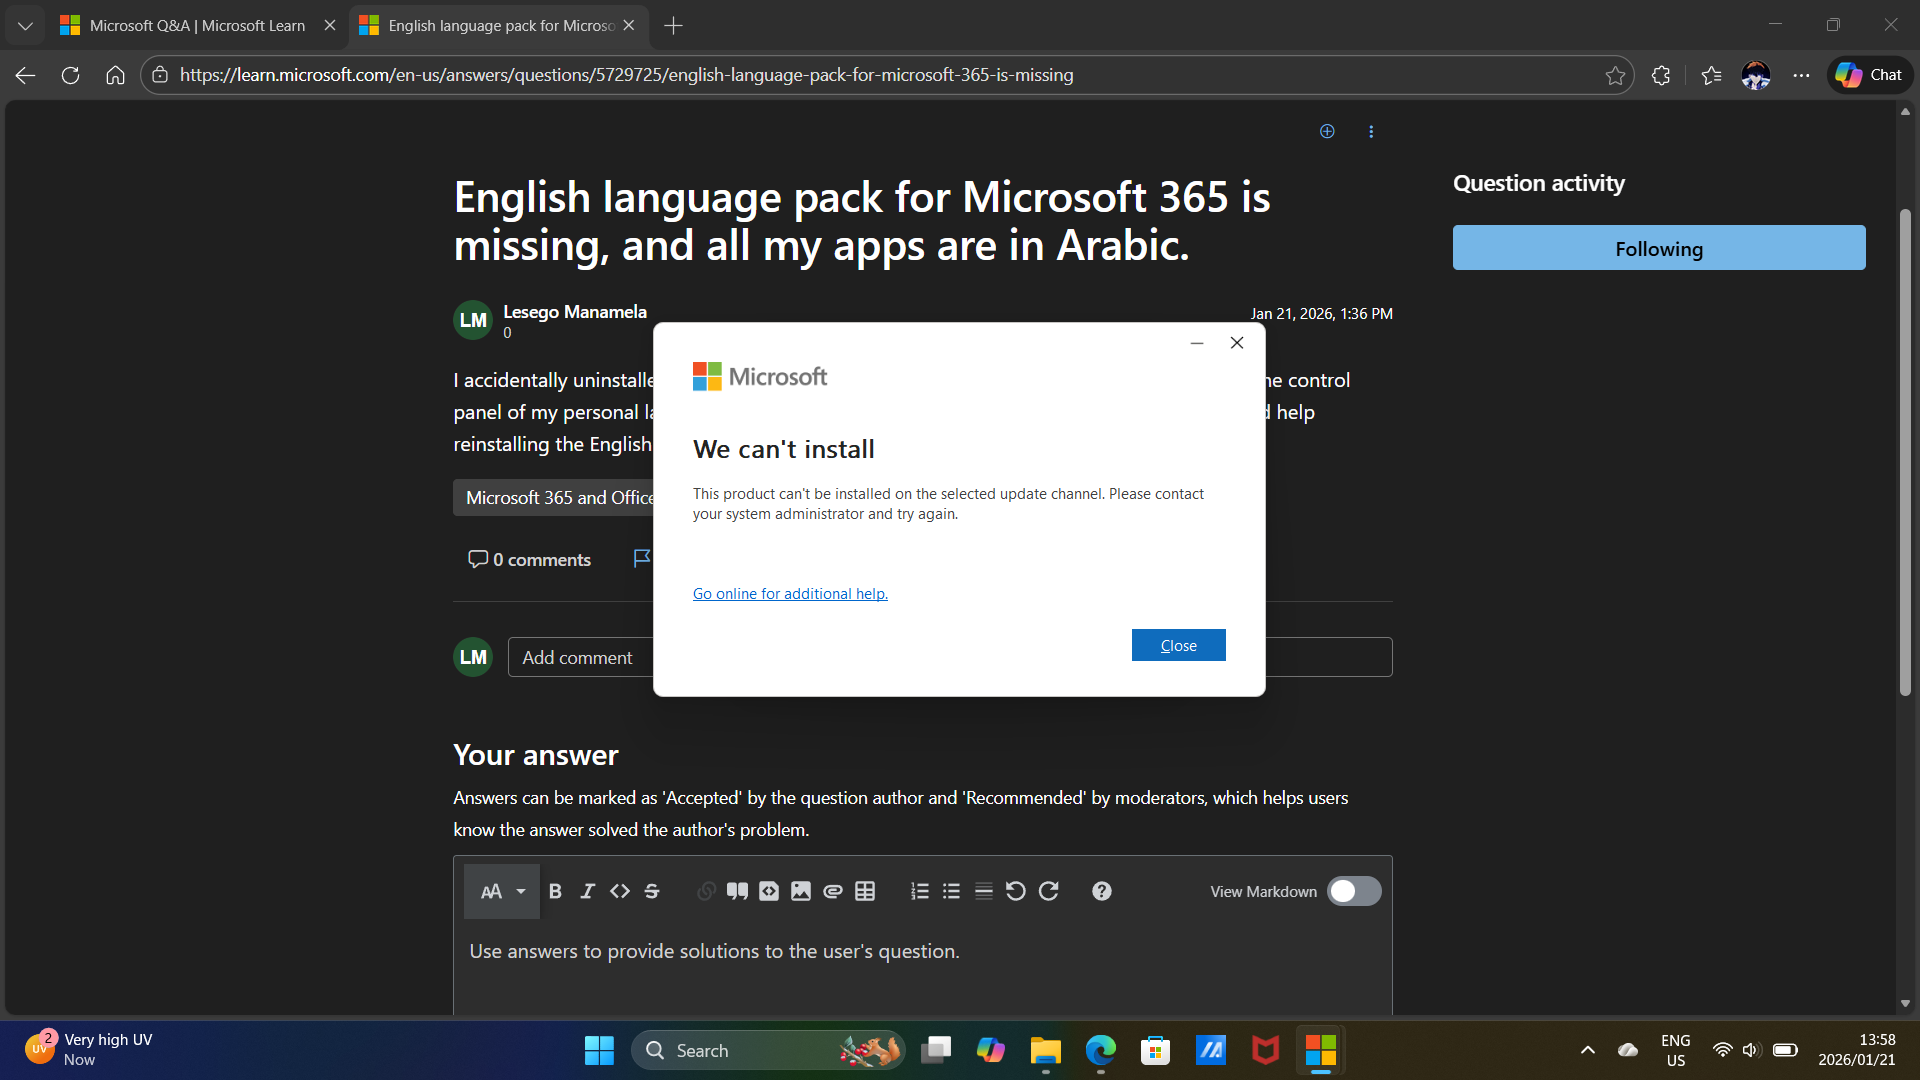Create a numbered list
Viewport: 1920px width, 1080px height.
[x=920, y=891]
